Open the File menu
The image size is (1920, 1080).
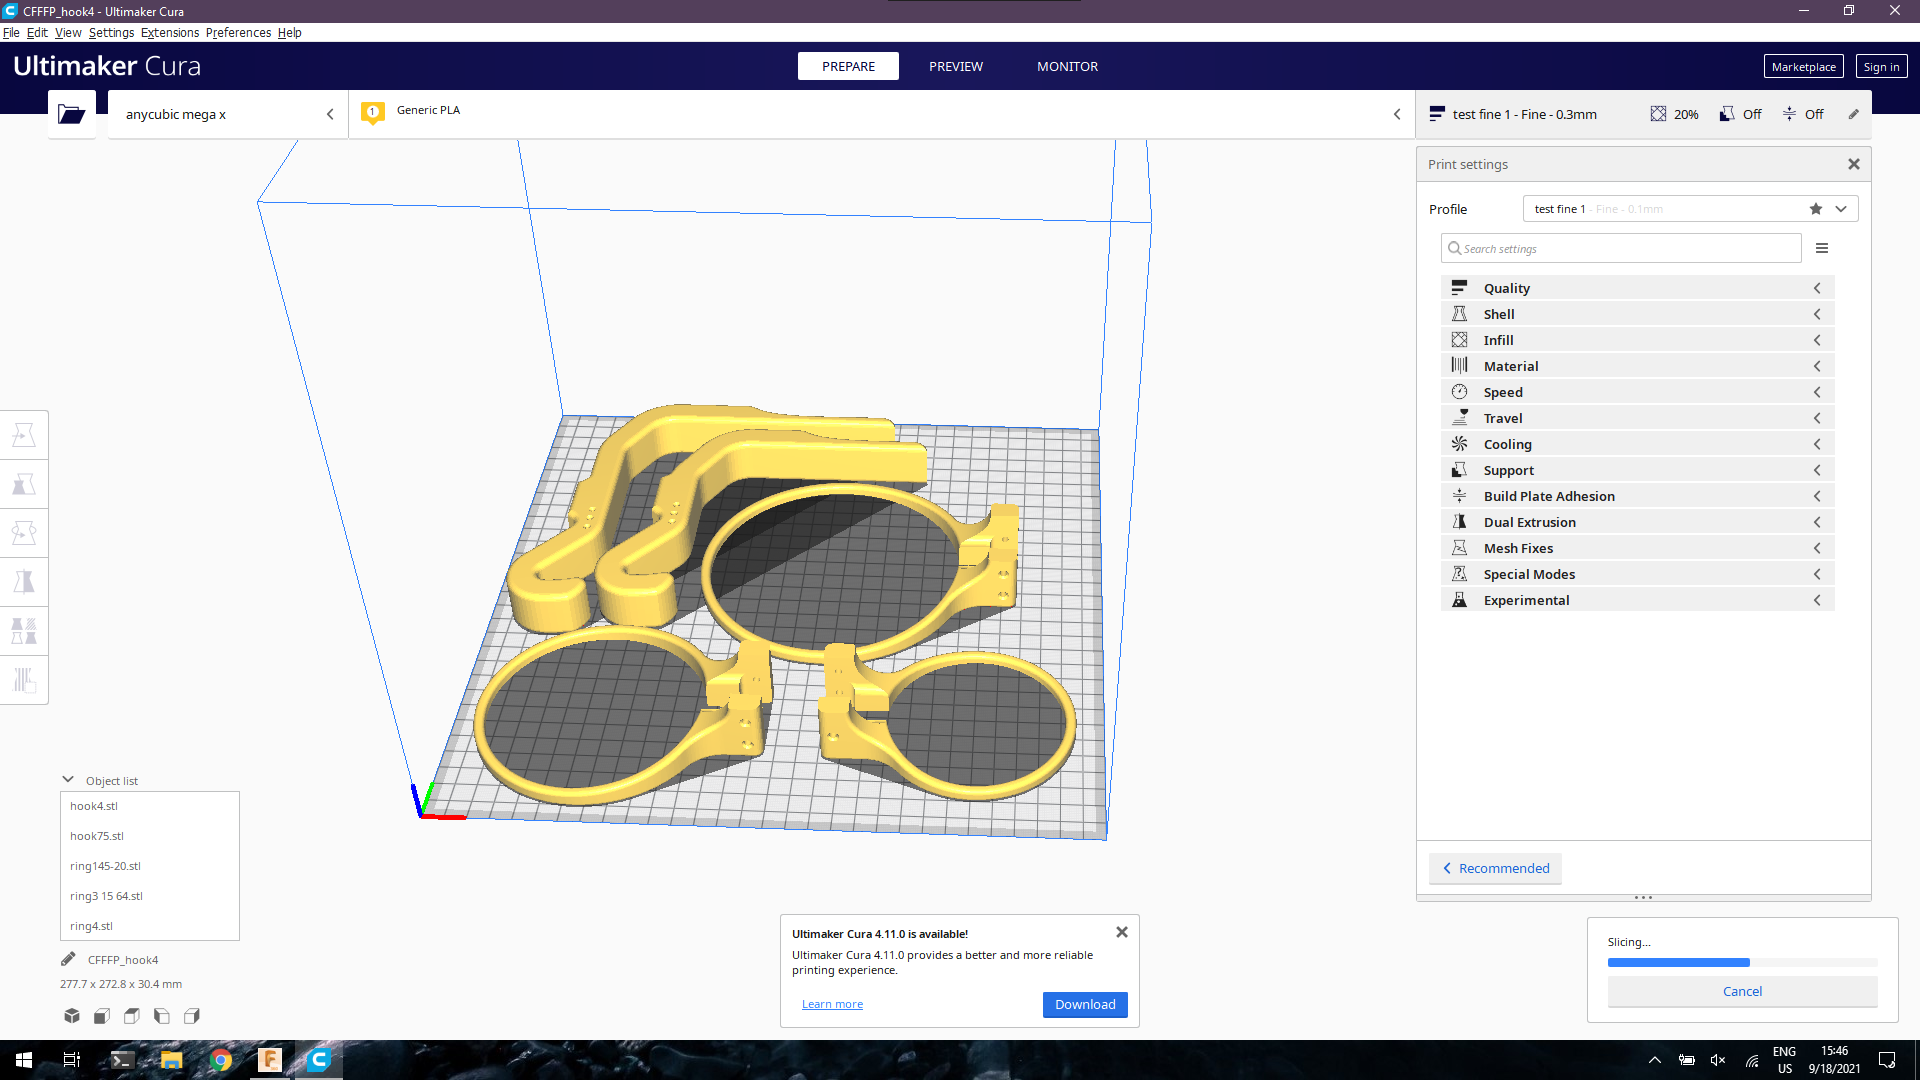click(x=11, y=32)
